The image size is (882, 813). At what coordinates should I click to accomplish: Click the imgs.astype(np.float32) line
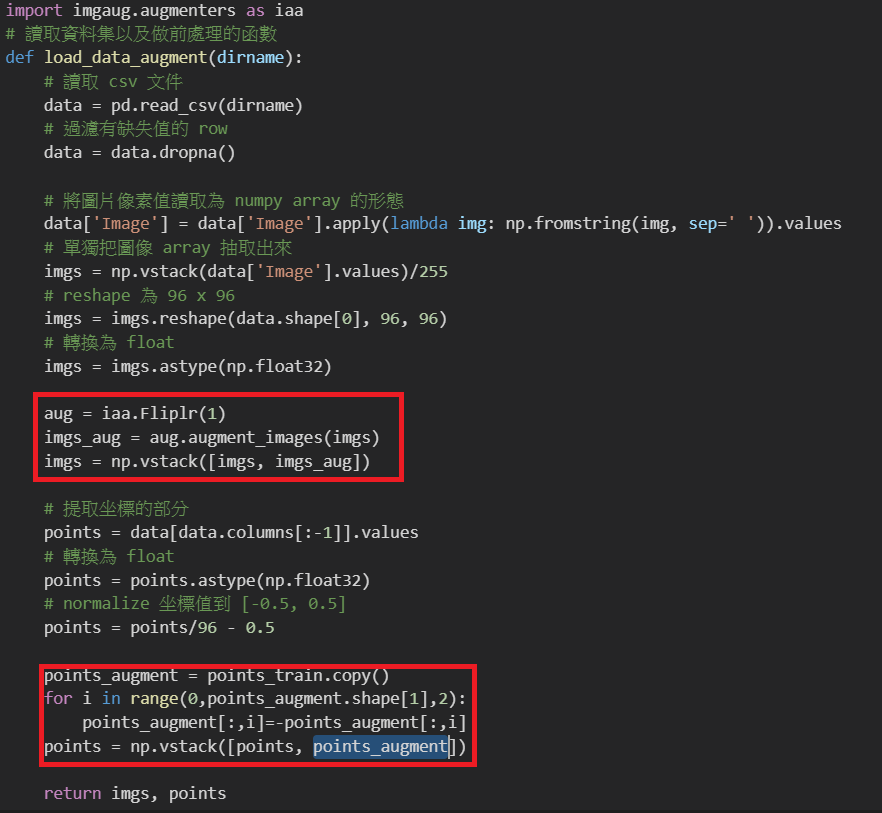(188, 366)
